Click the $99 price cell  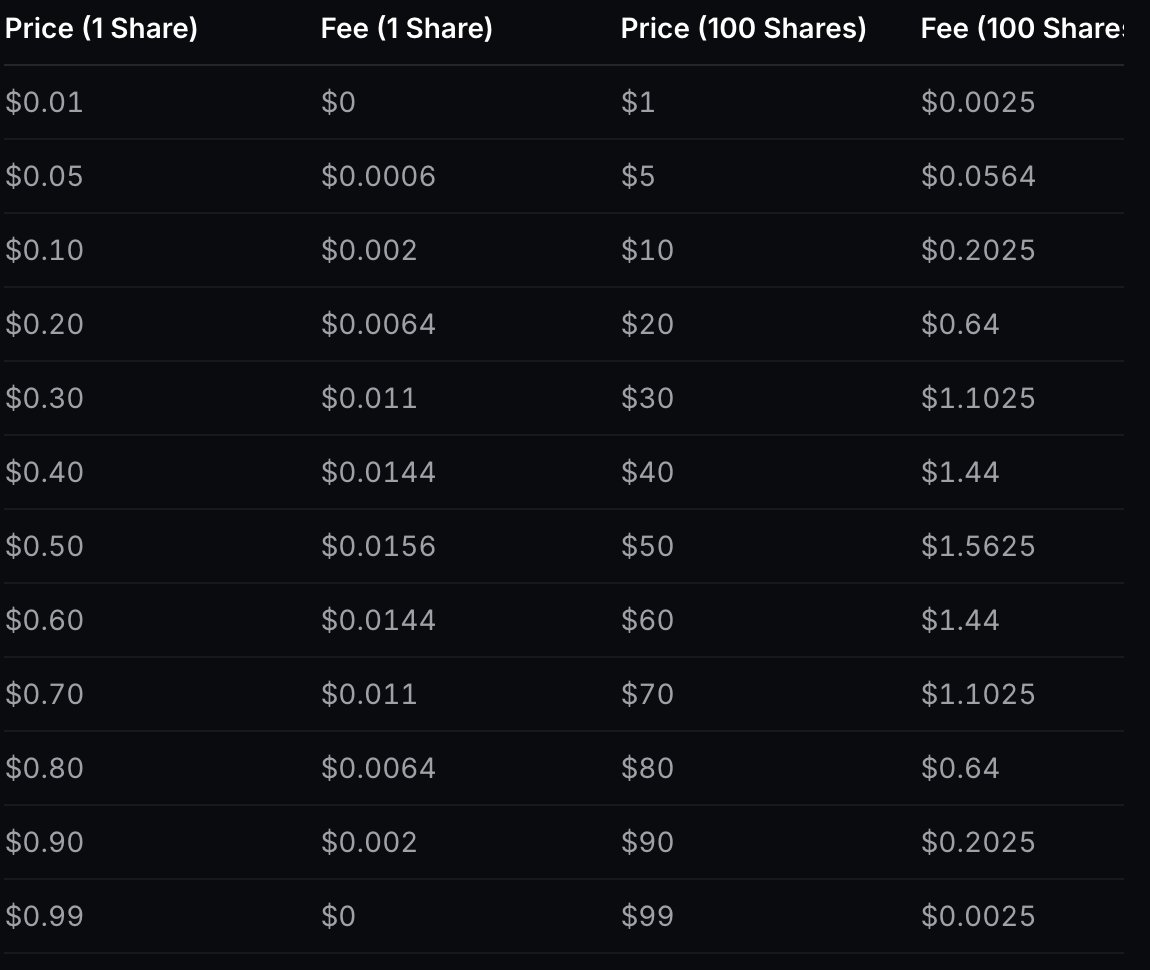(x=647, y=917)
